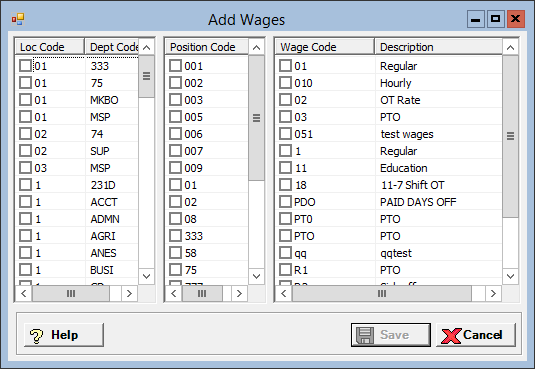This screenshot has height=369, width=535.
Task: Check Wage Code 03 PTO checkbox
Action: 285,117
